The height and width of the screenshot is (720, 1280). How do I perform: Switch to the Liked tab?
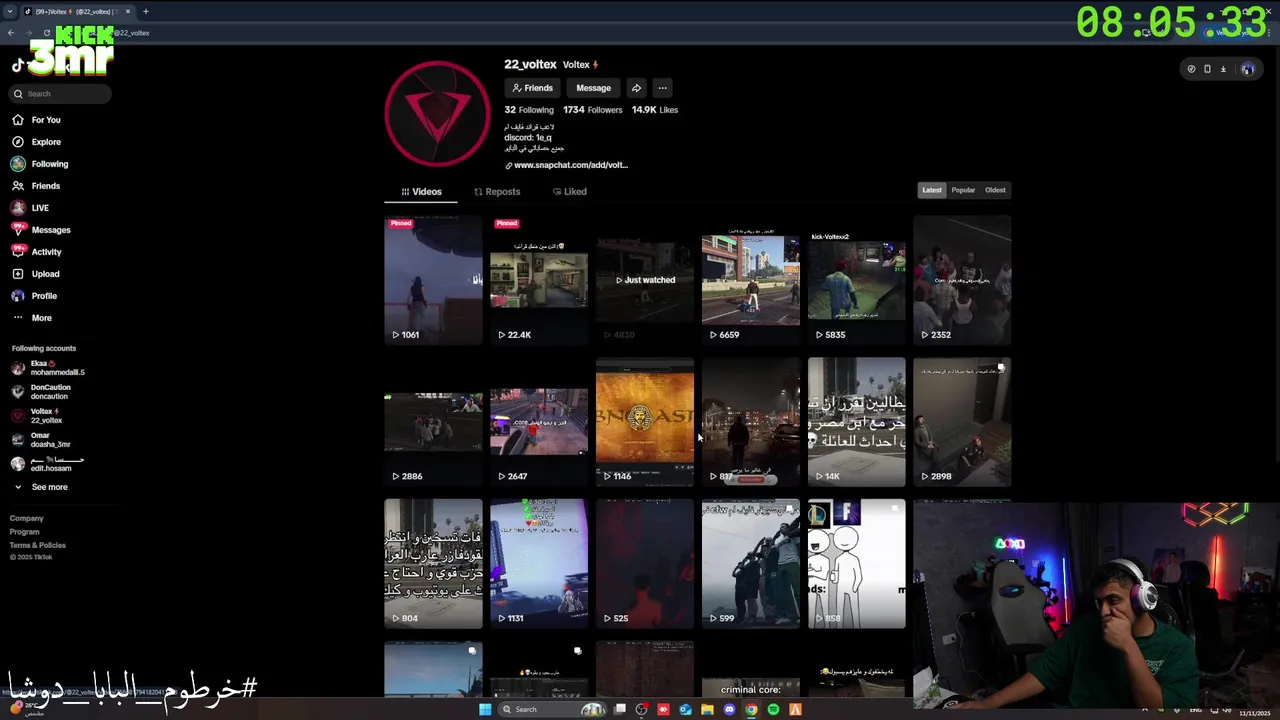point(570,191)
